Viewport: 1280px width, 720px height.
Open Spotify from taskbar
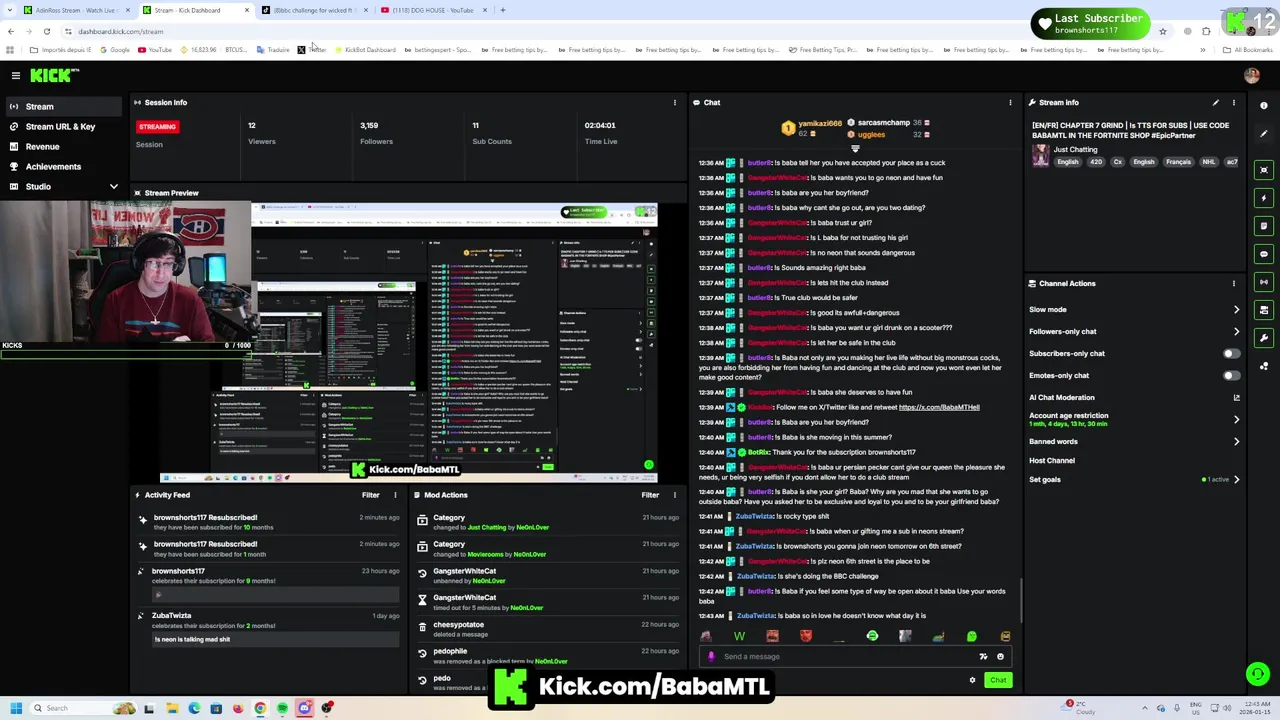pyautogui.click(x=282, y=708)
